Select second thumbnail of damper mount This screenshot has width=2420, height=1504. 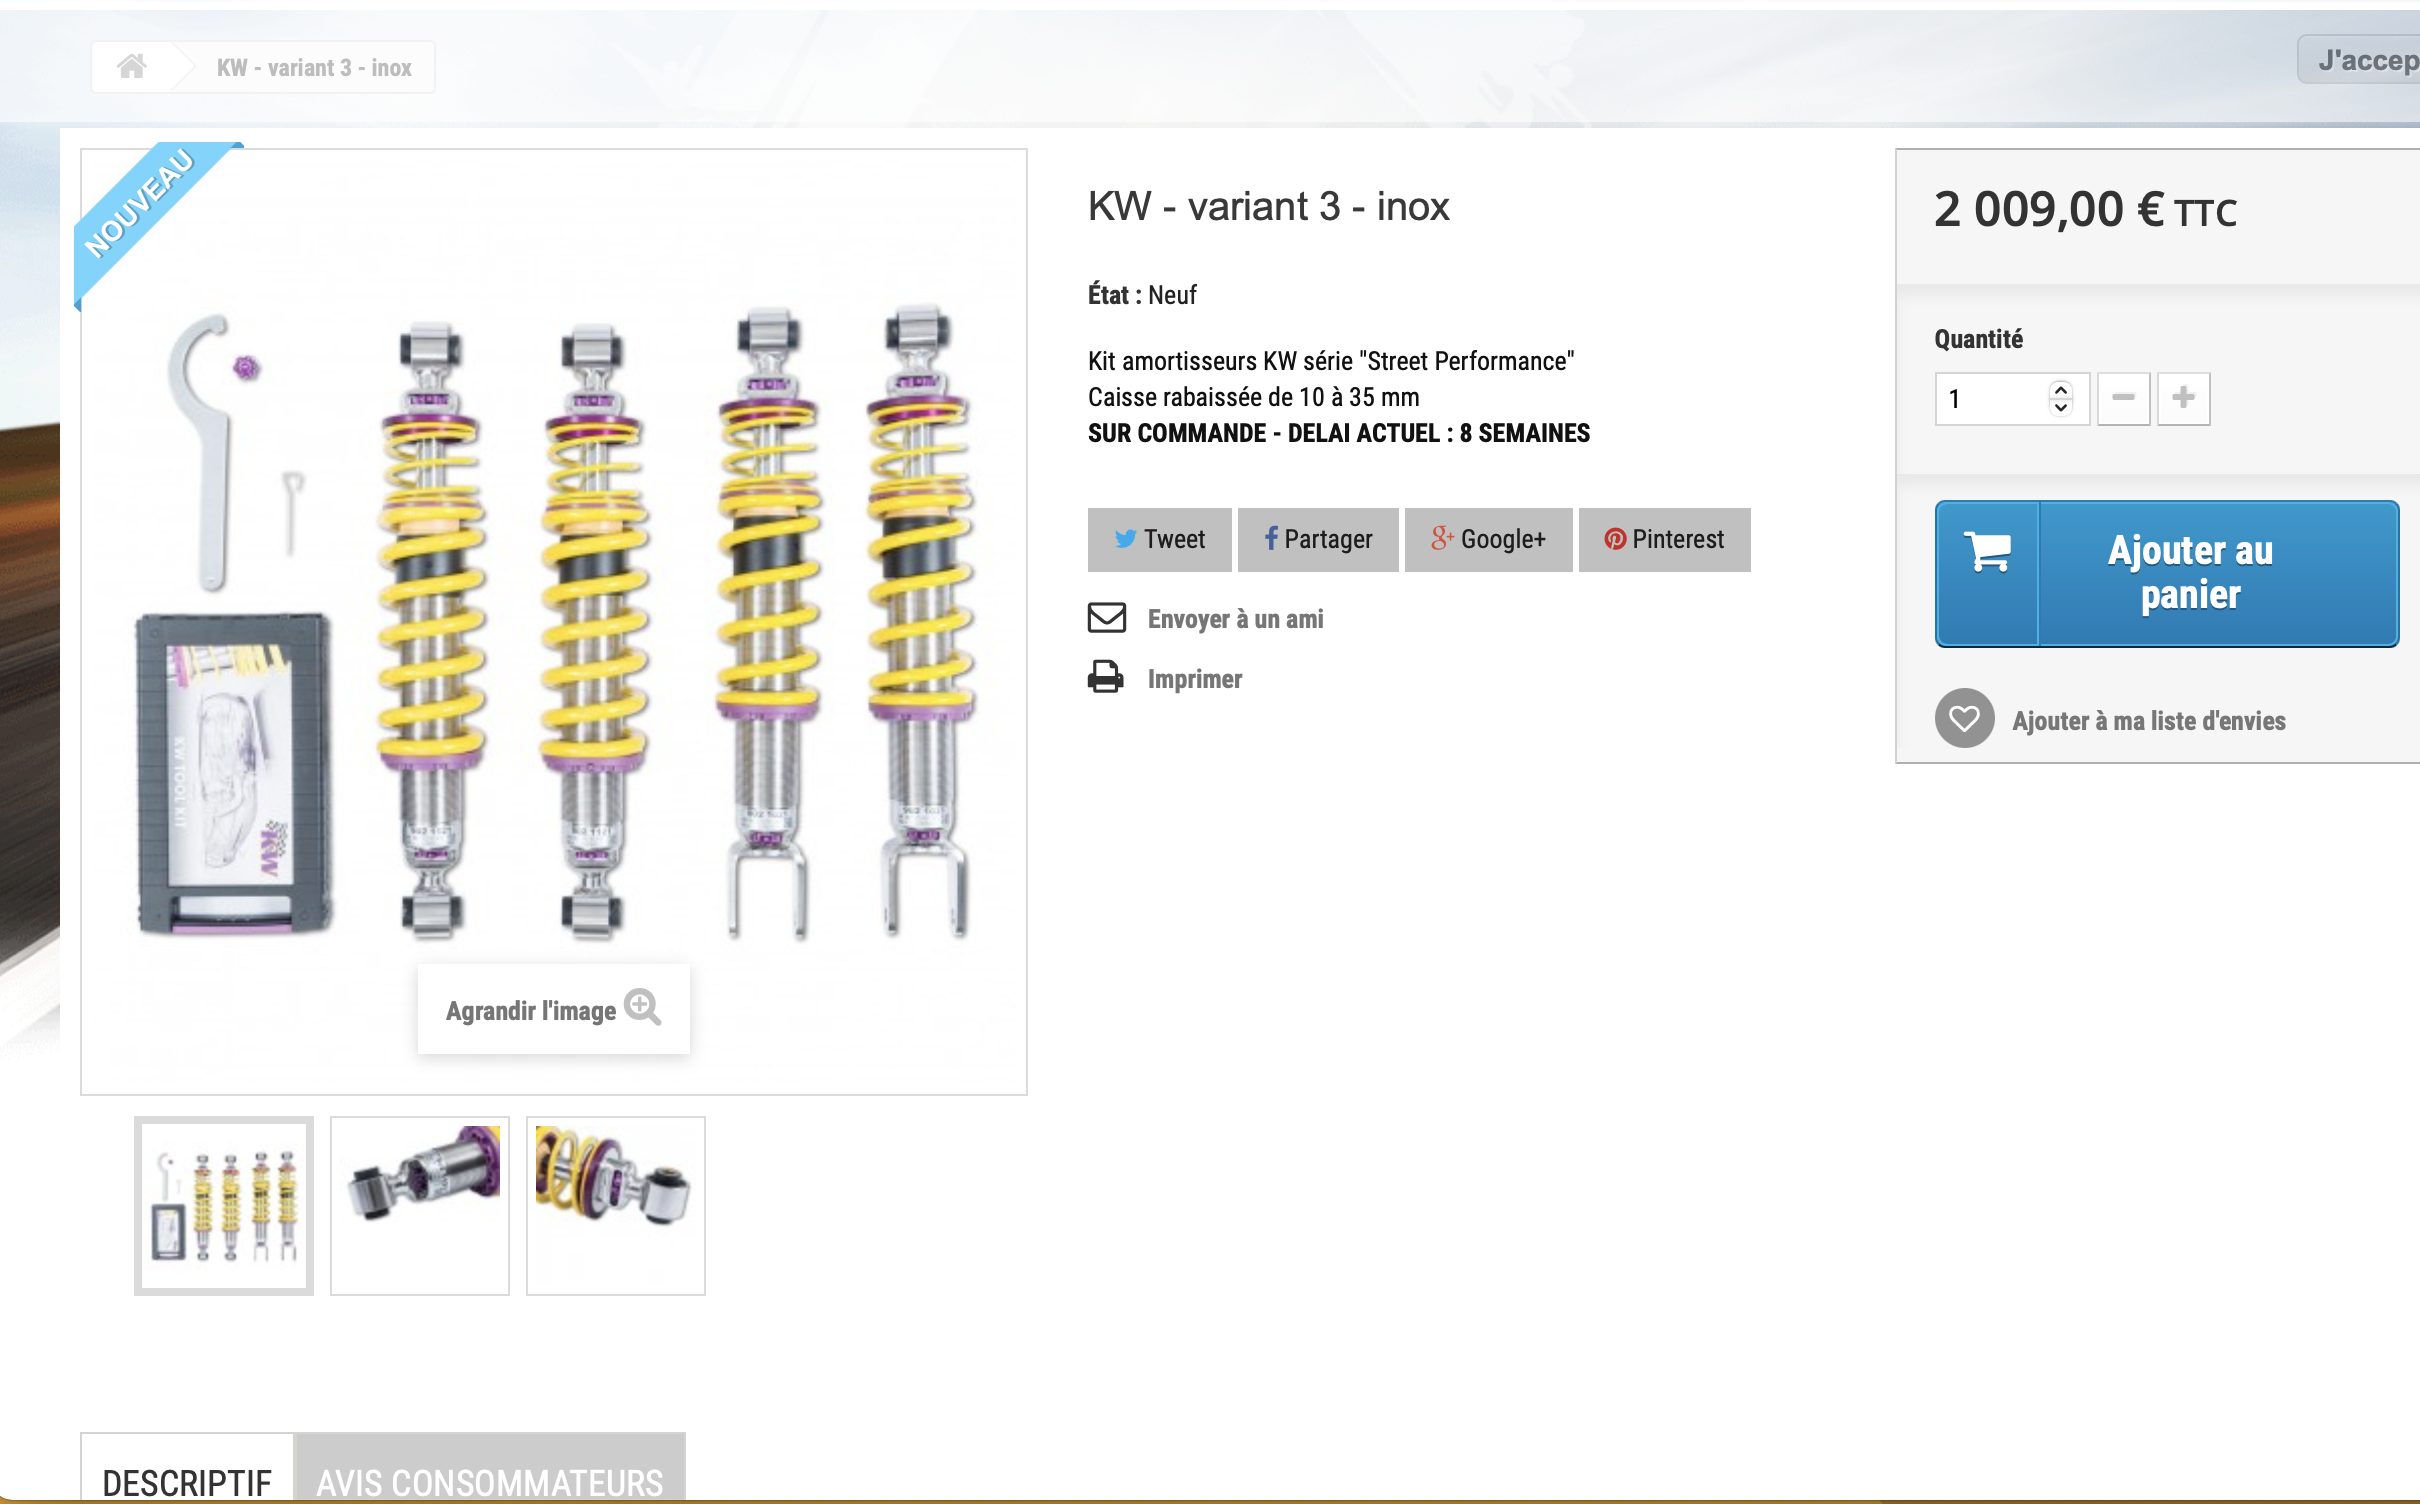coord(420,1206)
